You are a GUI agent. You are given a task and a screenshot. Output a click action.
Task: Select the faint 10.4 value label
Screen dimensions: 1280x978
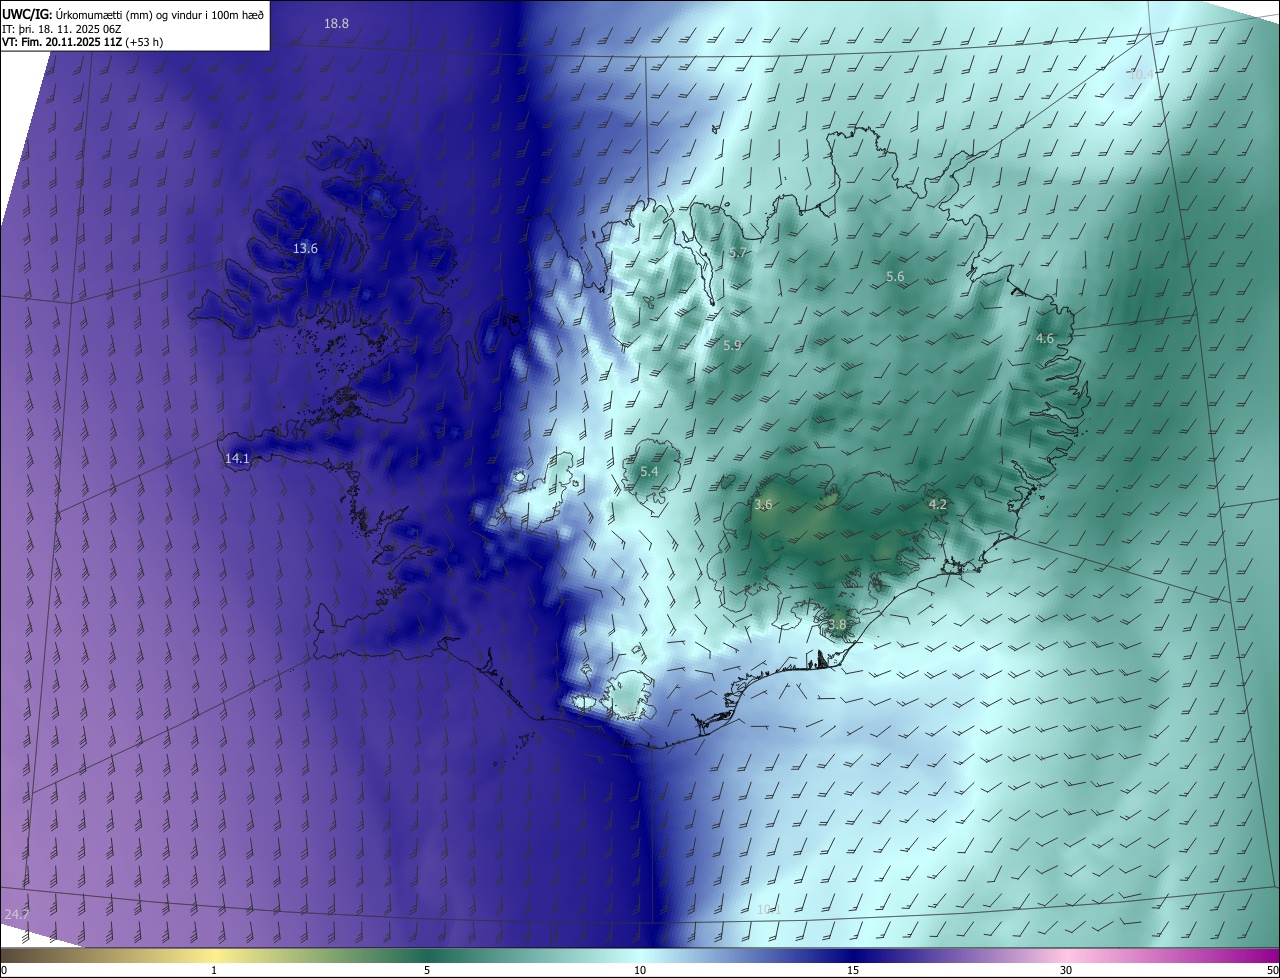[1141, 74]
